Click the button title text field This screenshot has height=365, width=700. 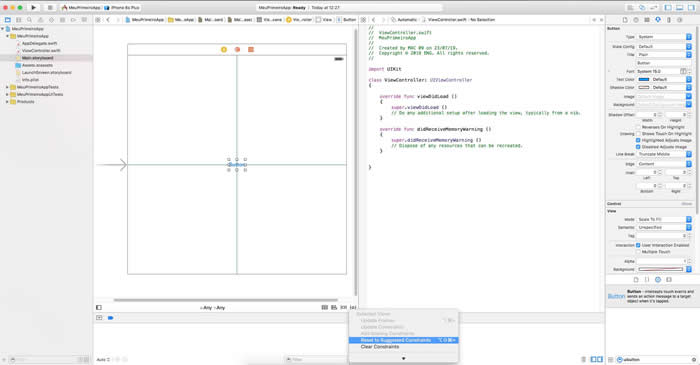pos(664,63)
